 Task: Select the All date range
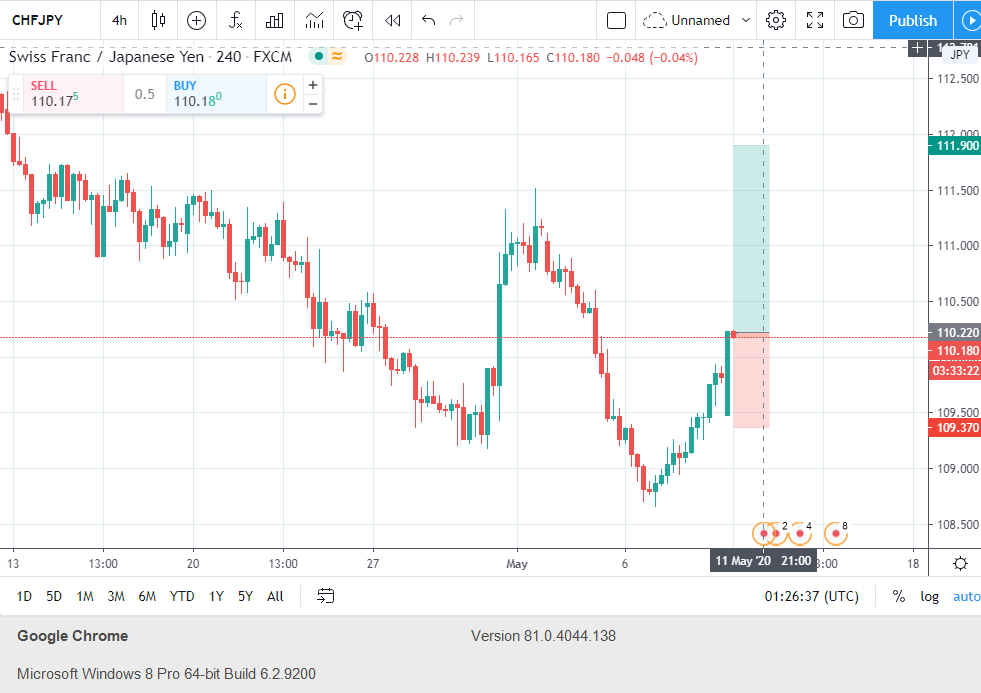275,596
